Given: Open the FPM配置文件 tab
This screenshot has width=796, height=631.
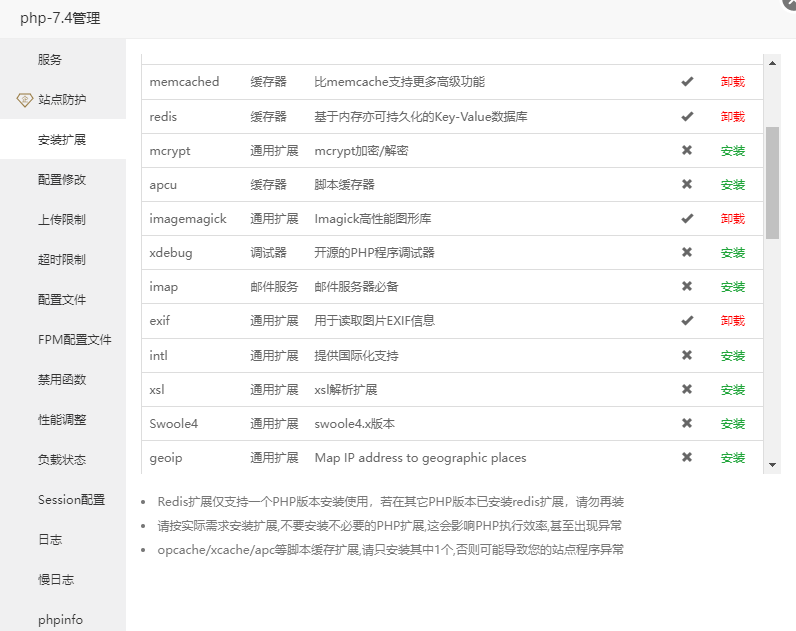Looking at the screenshot, I should click(x=63, y=340).
